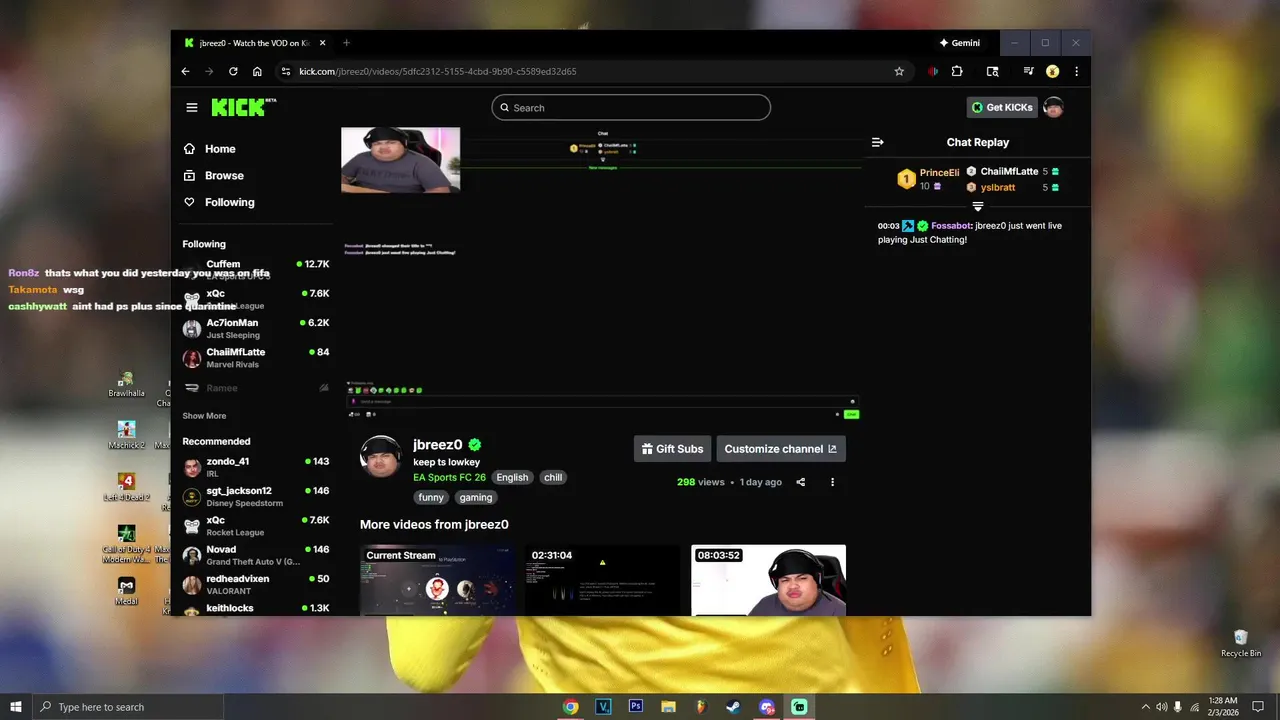Screen dimensions: 1280x720
Task: Open Left 4 Dead 2 desktop shortcut
Action: (x=126, y=487)
